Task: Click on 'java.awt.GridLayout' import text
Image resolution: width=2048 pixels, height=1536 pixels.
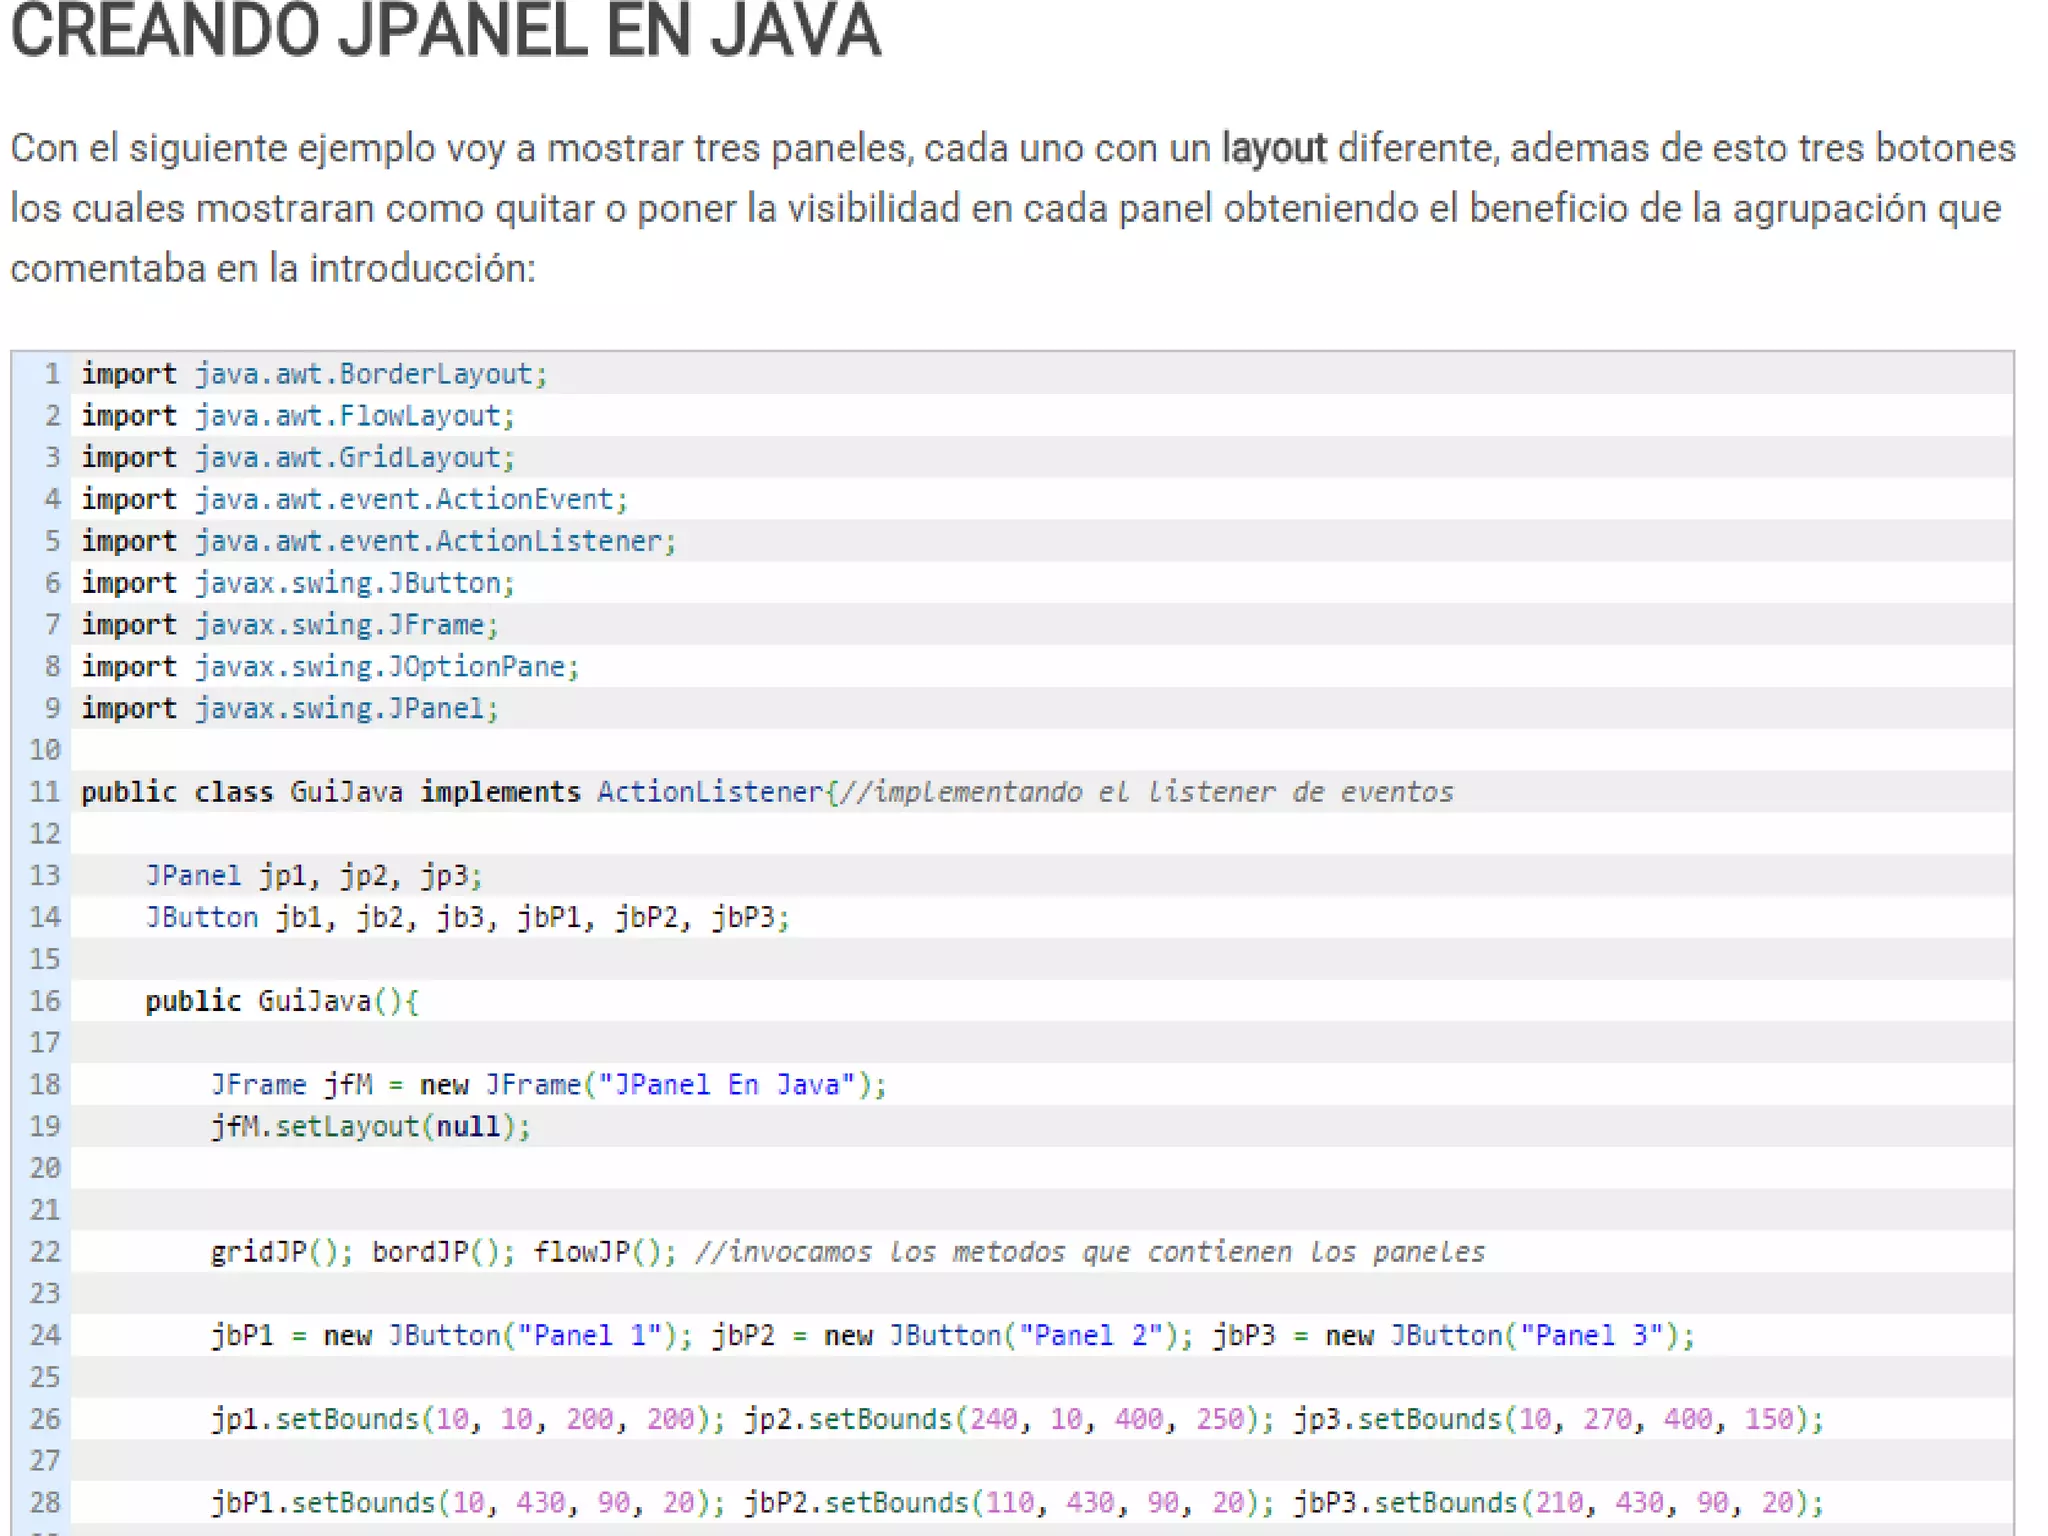Action: (348, 458)
